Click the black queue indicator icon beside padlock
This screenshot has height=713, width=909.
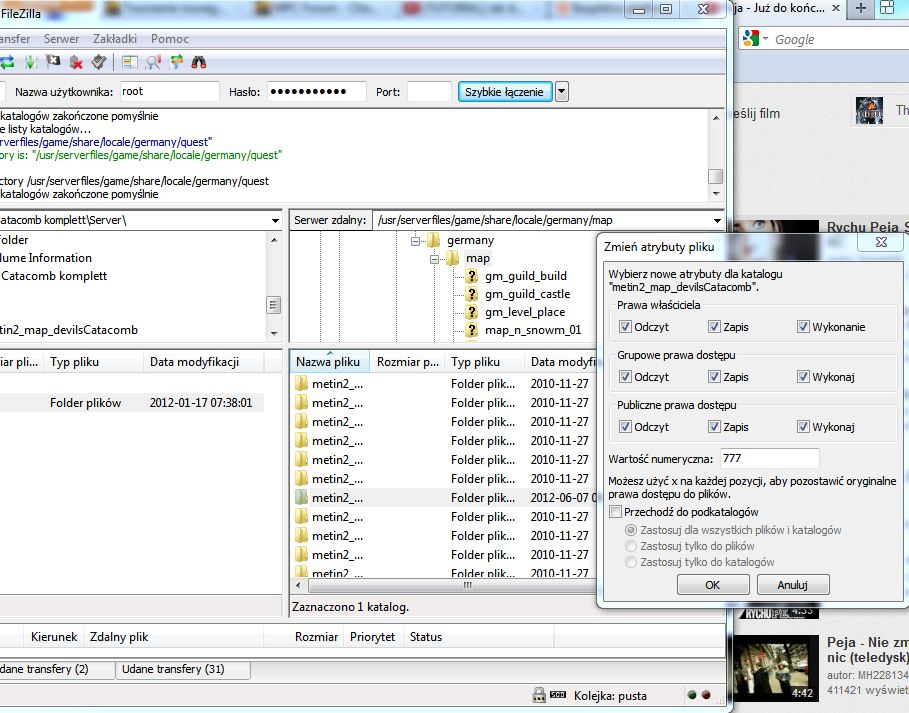558,694
